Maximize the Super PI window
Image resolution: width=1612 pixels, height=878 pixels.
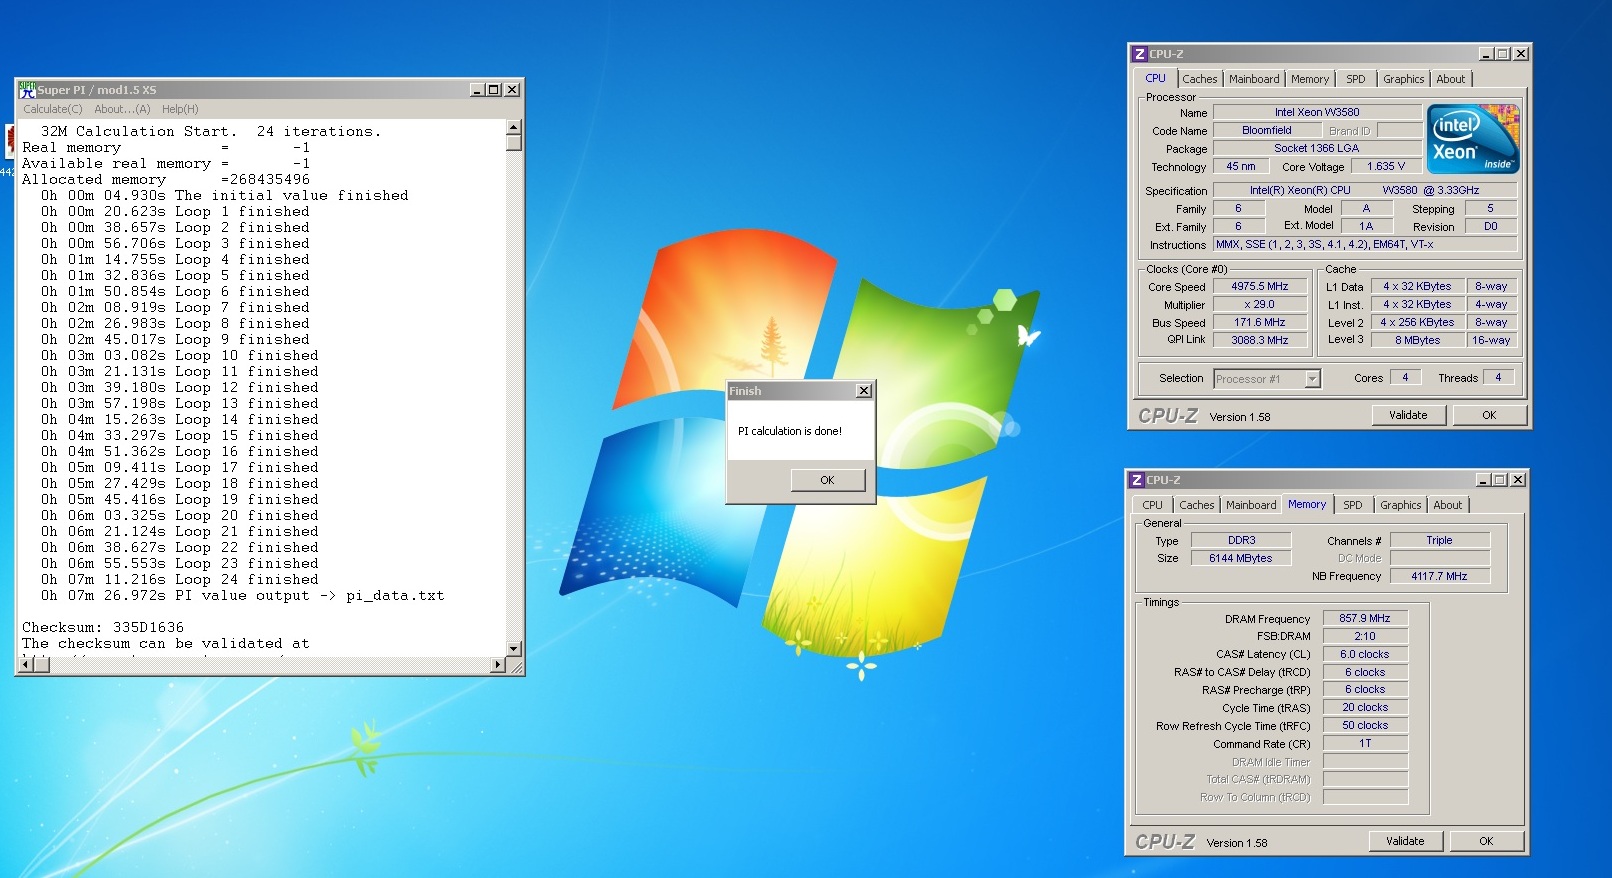click(494, 90)
